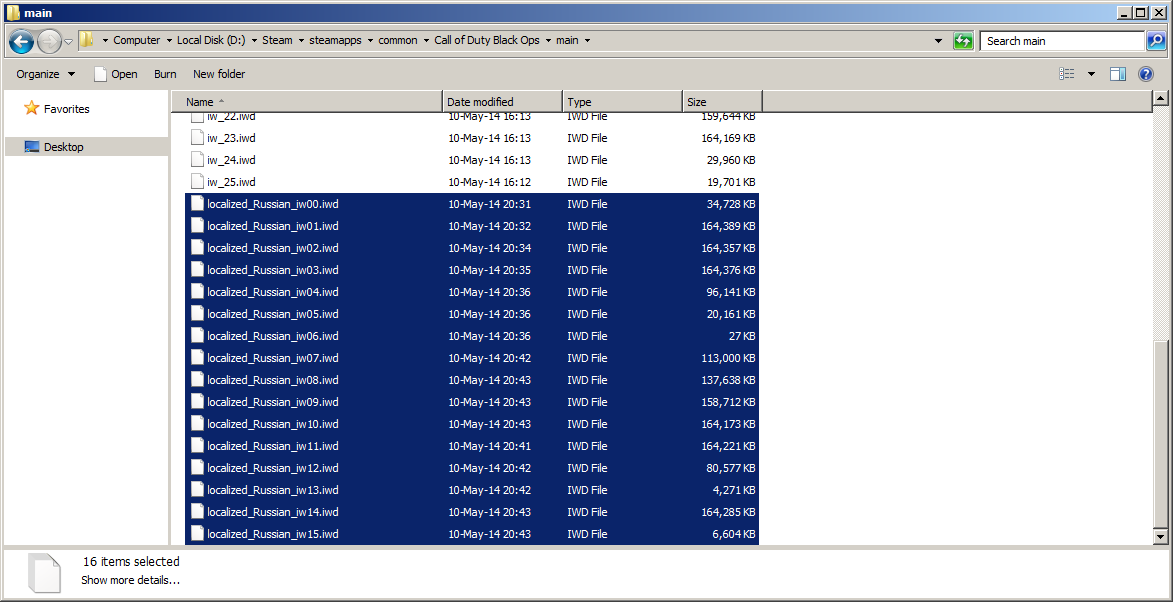1173x602 pixels.
Task: Go to Call of Duty Black Ops breadcrumb
Action: pos(488,40)
